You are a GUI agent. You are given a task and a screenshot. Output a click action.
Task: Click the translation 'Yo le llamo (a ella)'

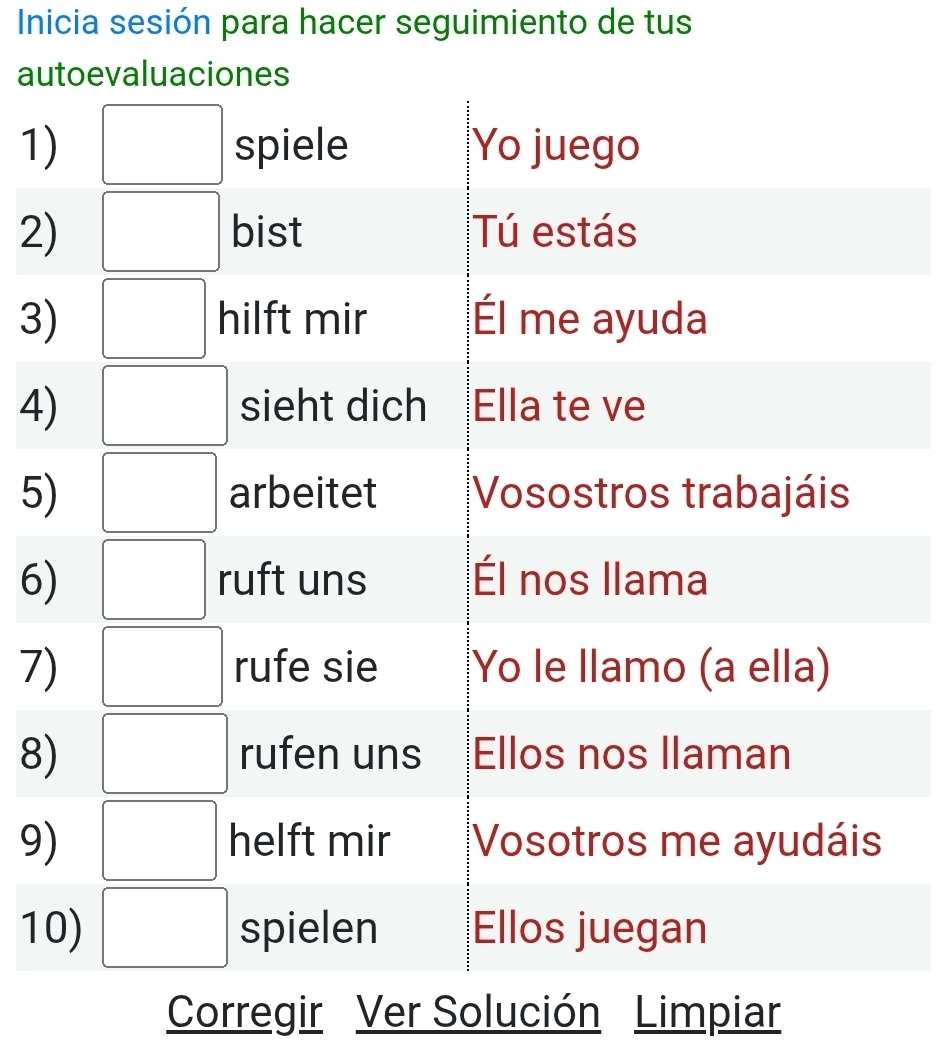click(x=652, y=667)
